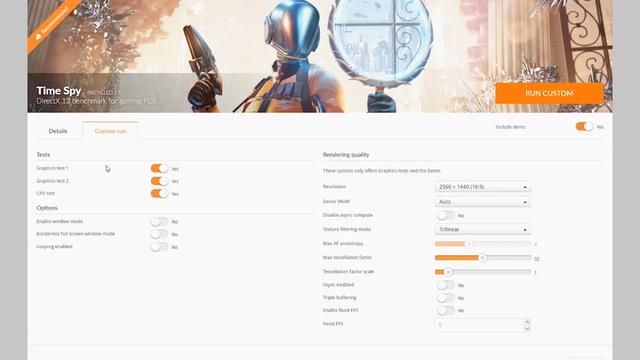
Task: Adjust Max tessellation factor slider handle
Action: (x=482, y=258)
